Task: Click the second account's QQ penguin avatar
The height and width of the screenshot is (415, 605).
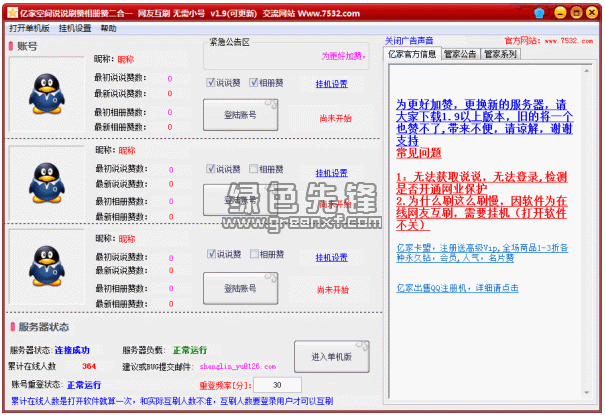Action: (47, 184)
